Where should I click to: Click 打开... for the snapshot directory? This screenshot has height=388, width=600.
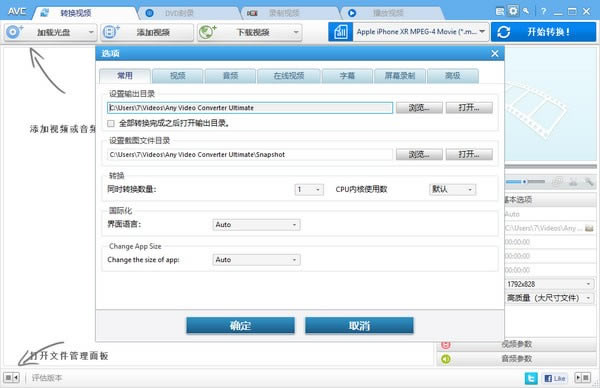click(x=469, y=155)
